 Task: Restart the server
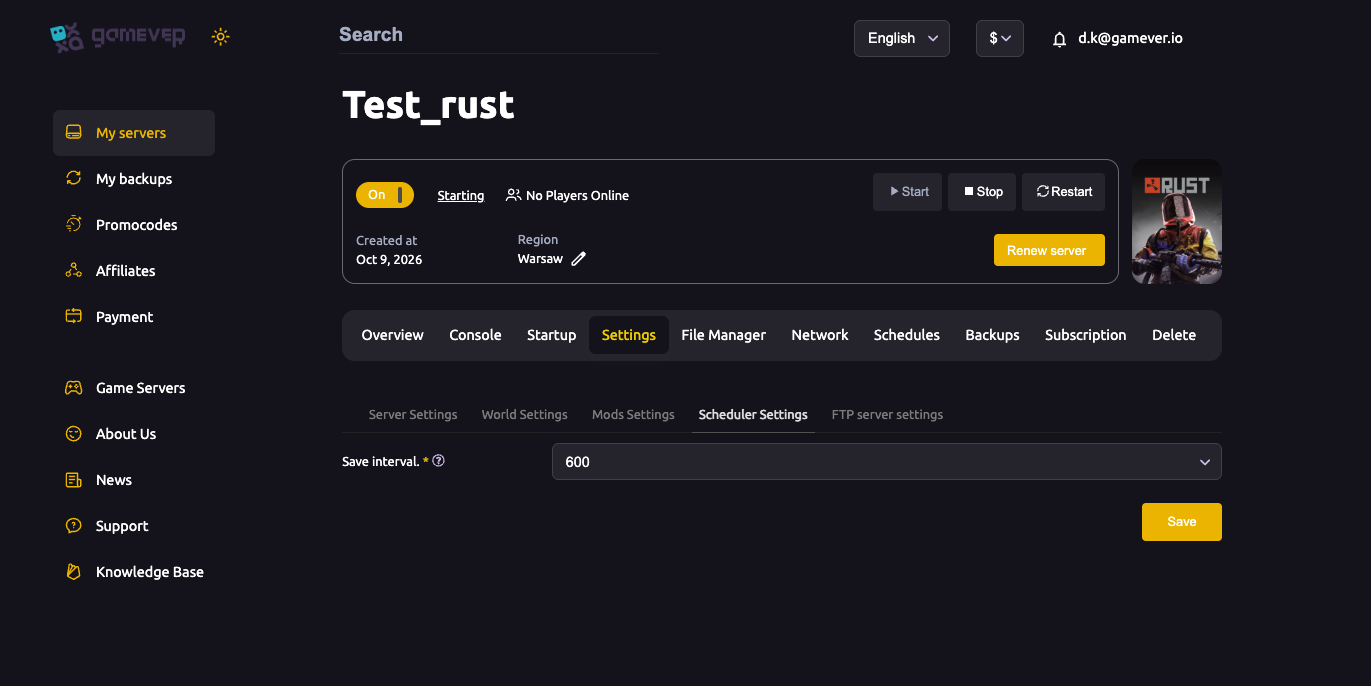[x=1063, y=192]
